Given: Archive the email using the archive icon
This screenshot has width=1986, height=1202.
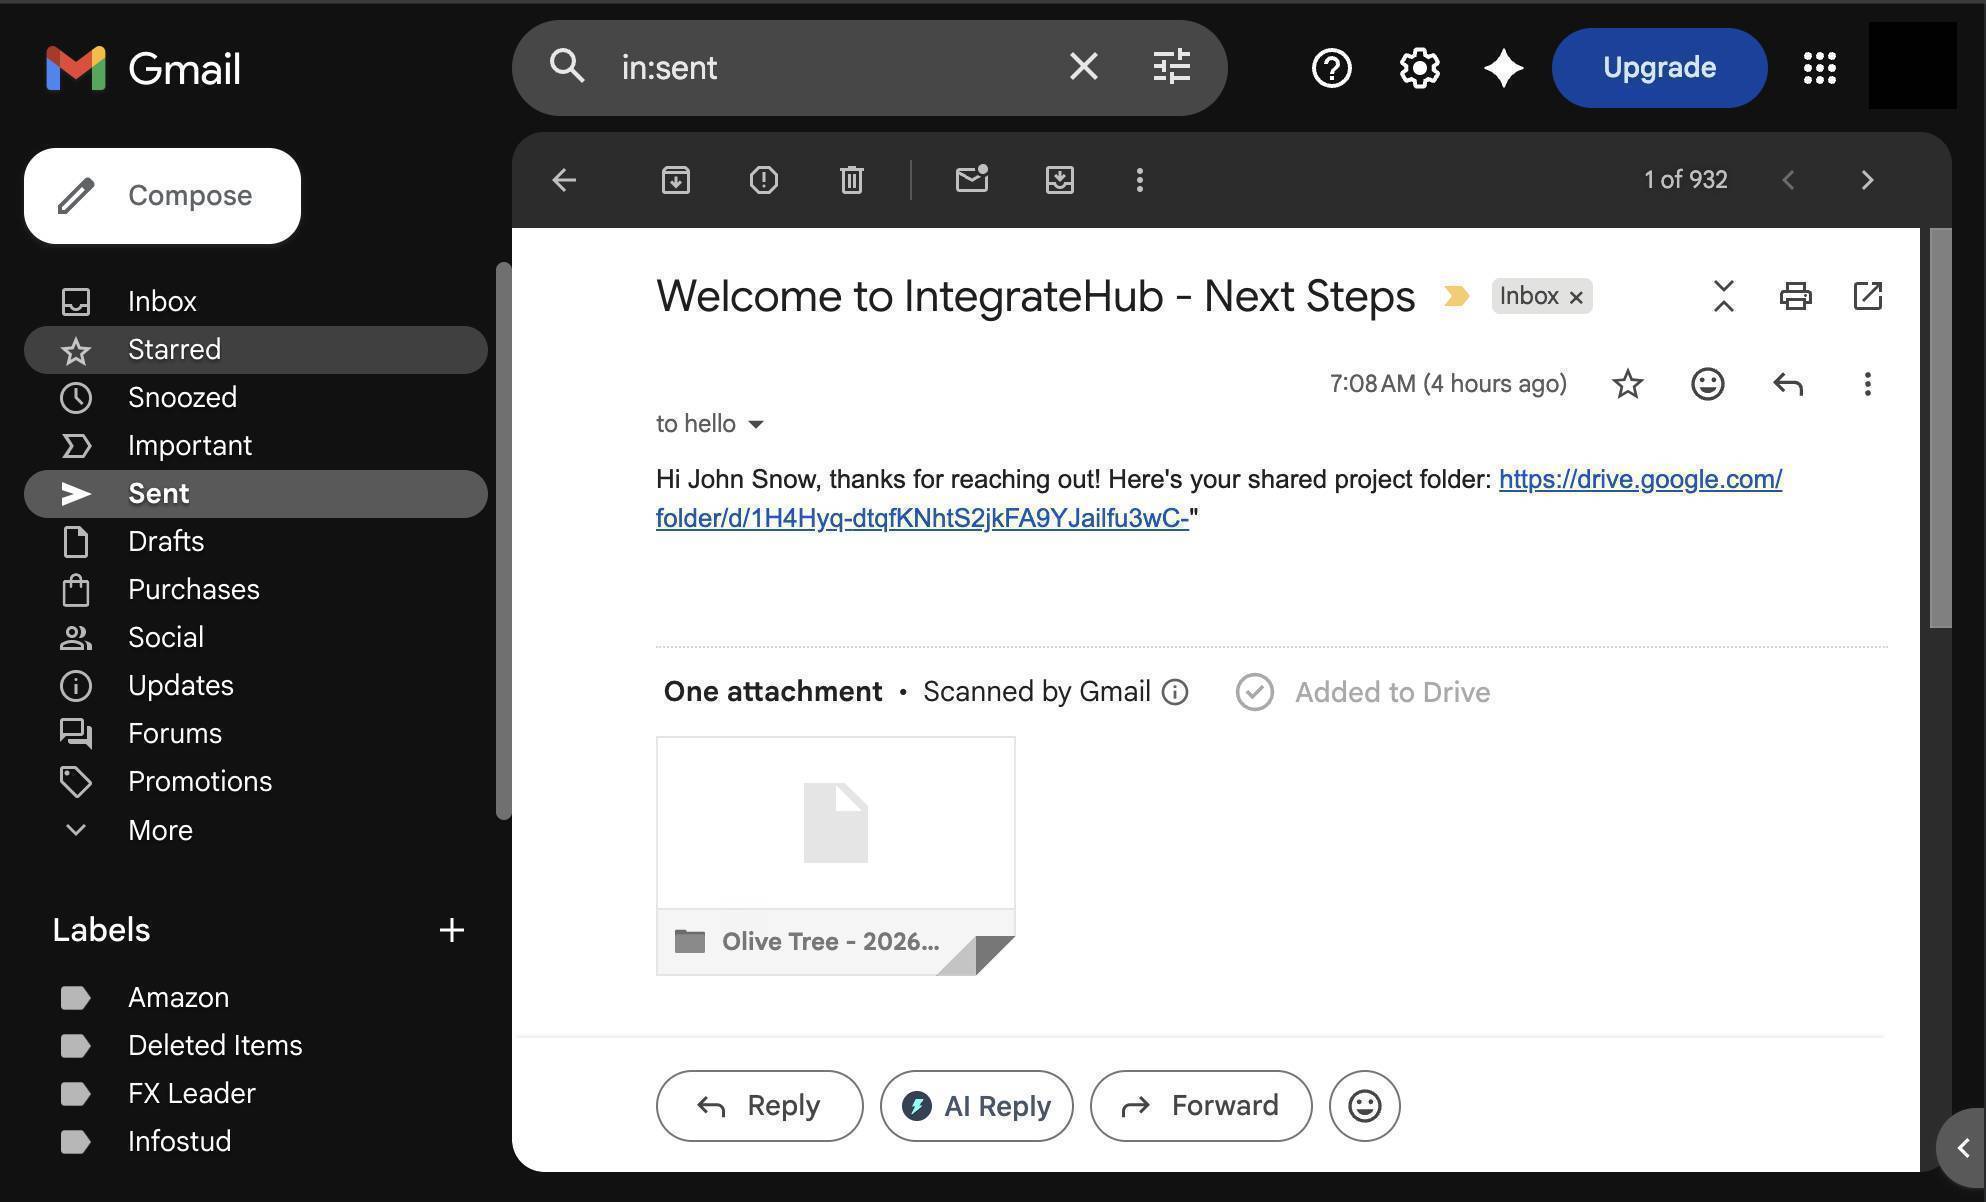Looking at the screenshot, I should coord(675,180).
